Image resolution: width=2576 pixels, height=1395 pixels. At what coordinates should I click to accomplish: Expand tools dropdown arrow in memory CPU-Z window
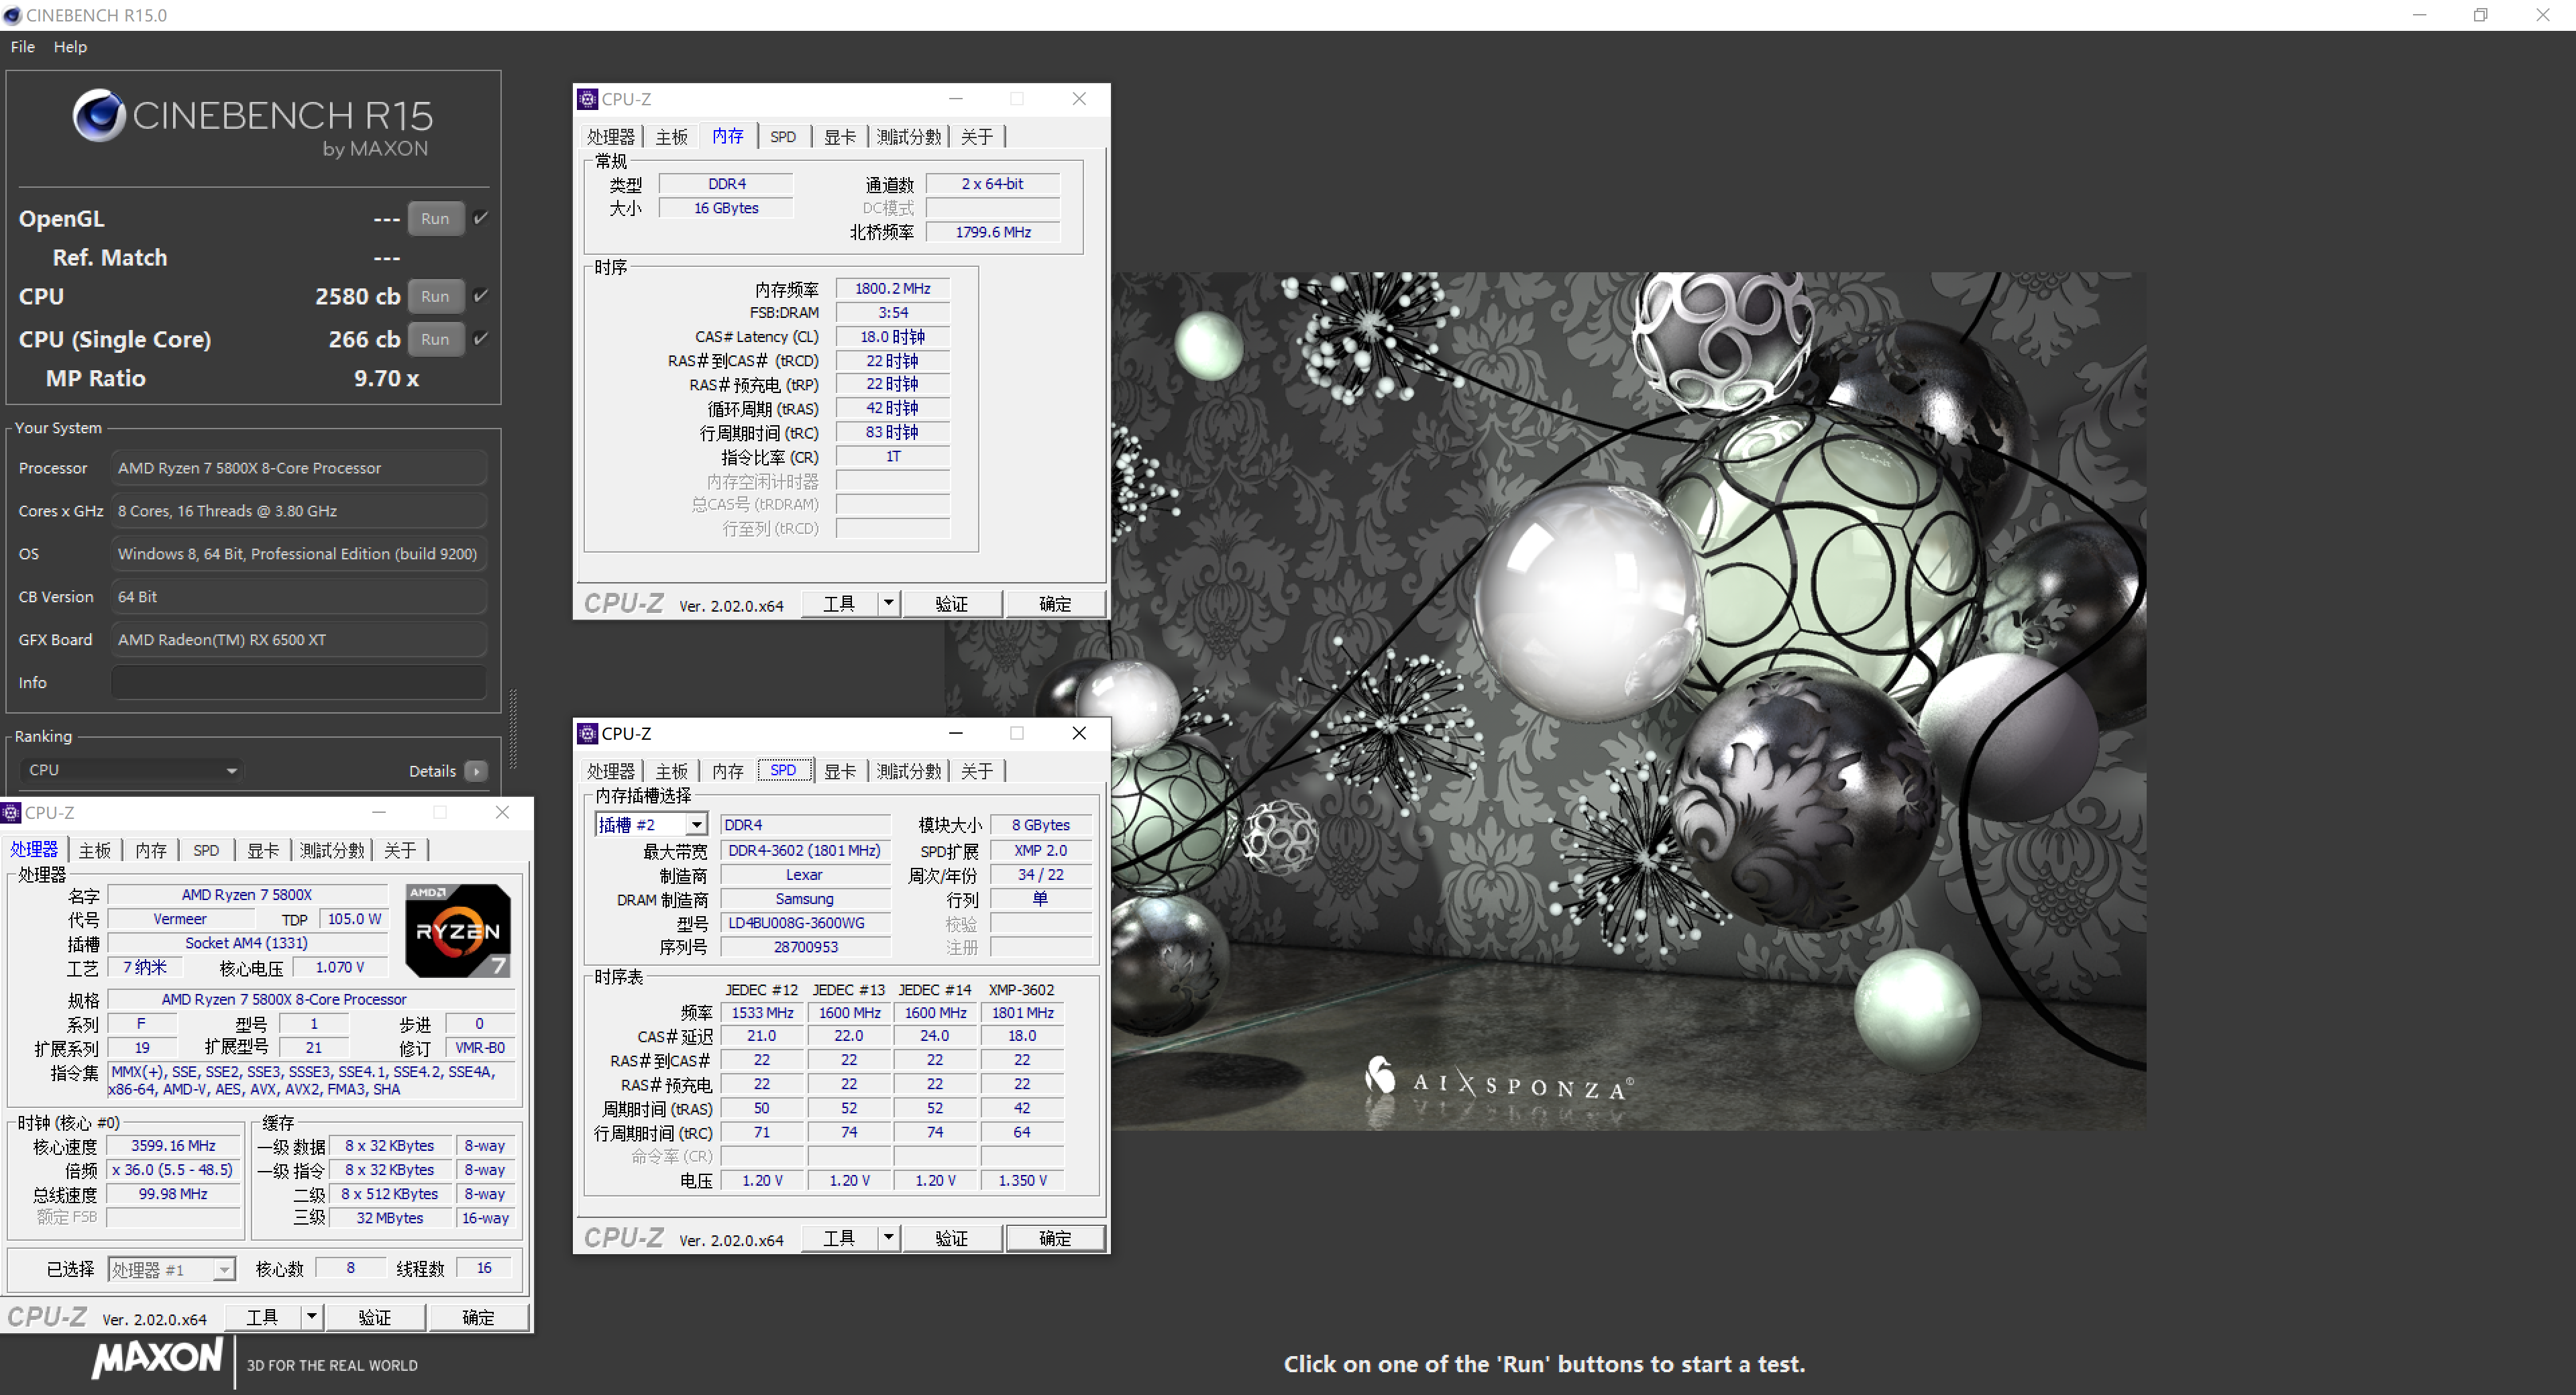pyautogui.click(x=888, y=603)
